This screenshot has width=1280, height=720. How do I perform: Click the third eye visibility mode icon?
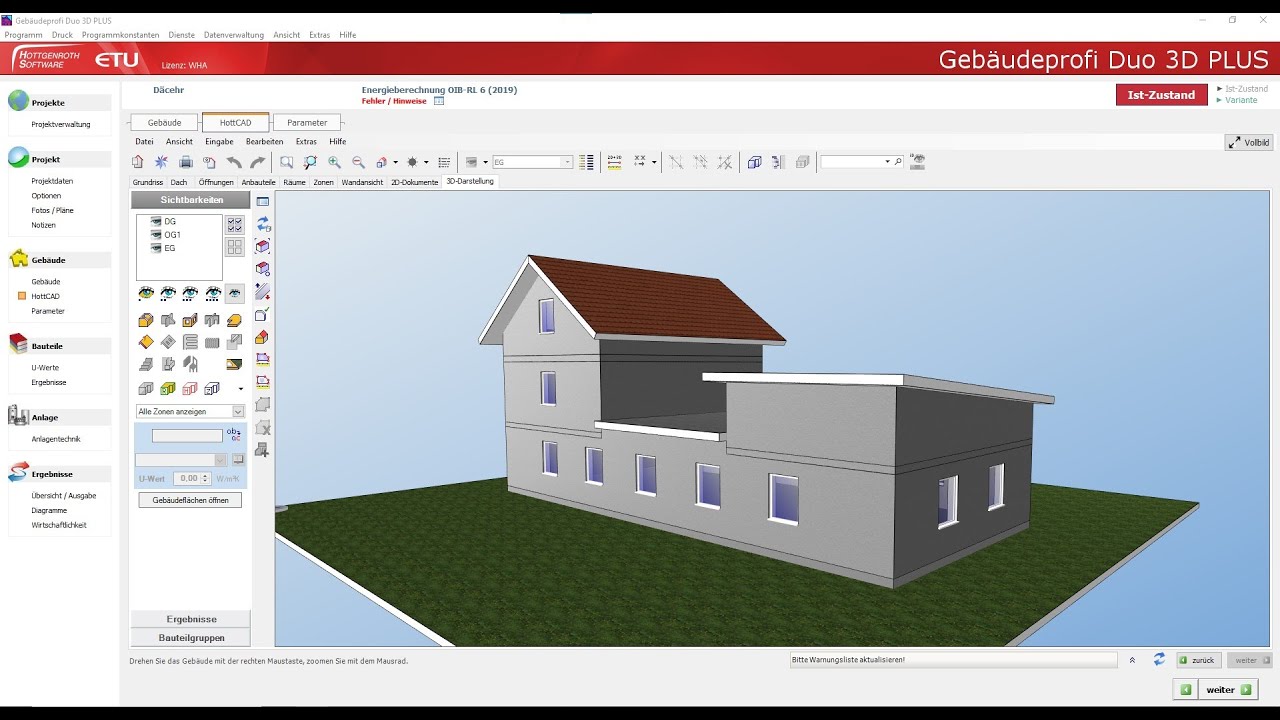190,293
